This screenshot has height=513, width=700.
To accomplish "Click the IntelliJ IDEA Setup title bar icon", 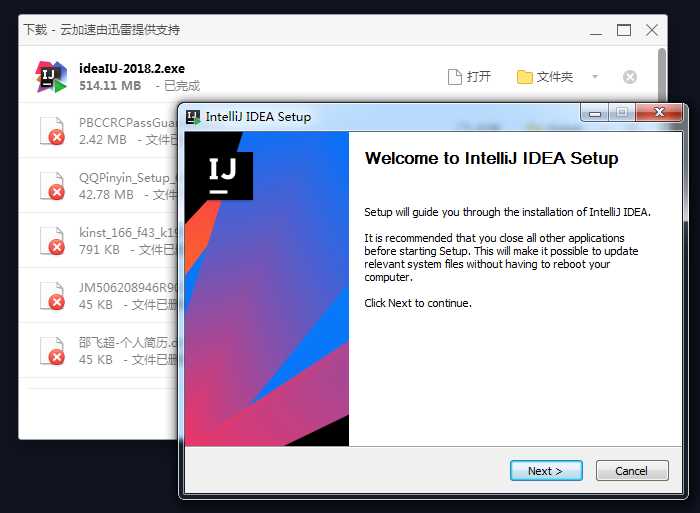I will [193, 117].
